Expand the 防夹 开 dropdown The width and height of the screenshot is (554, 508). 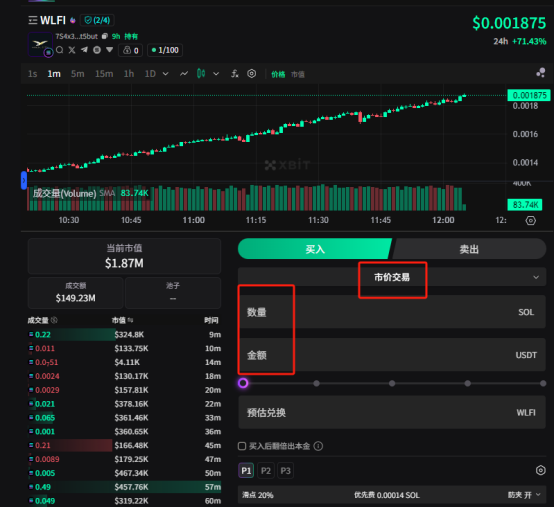pos(524,495)
